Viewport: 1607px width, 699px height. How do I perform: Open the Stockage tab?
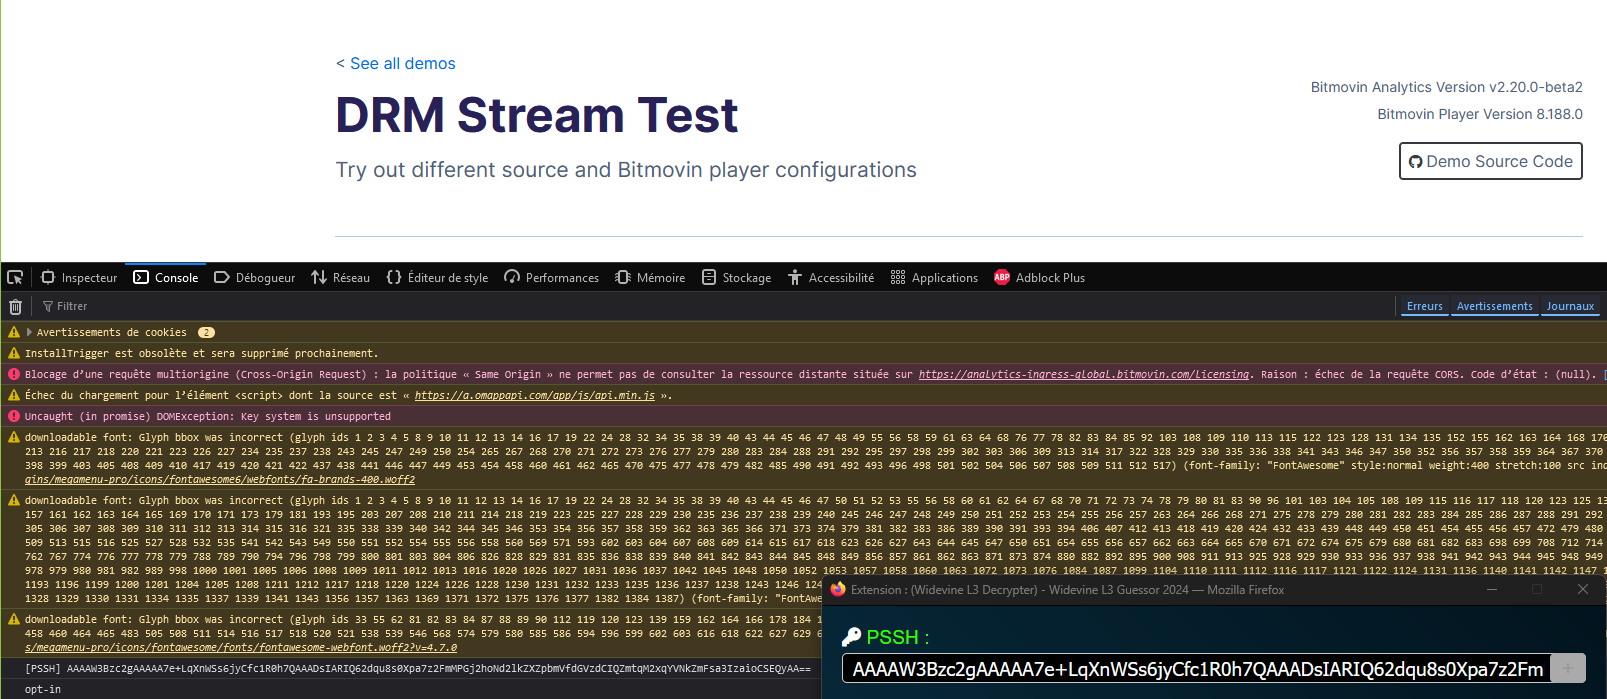(x=737, y=277)
